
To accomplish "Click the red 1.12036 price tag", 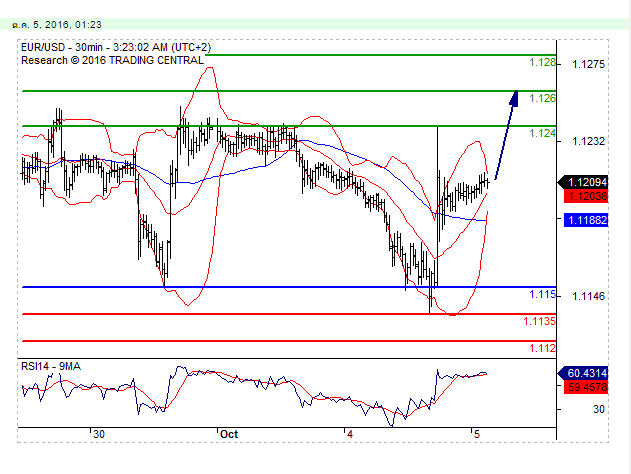I will click(586, 196).
